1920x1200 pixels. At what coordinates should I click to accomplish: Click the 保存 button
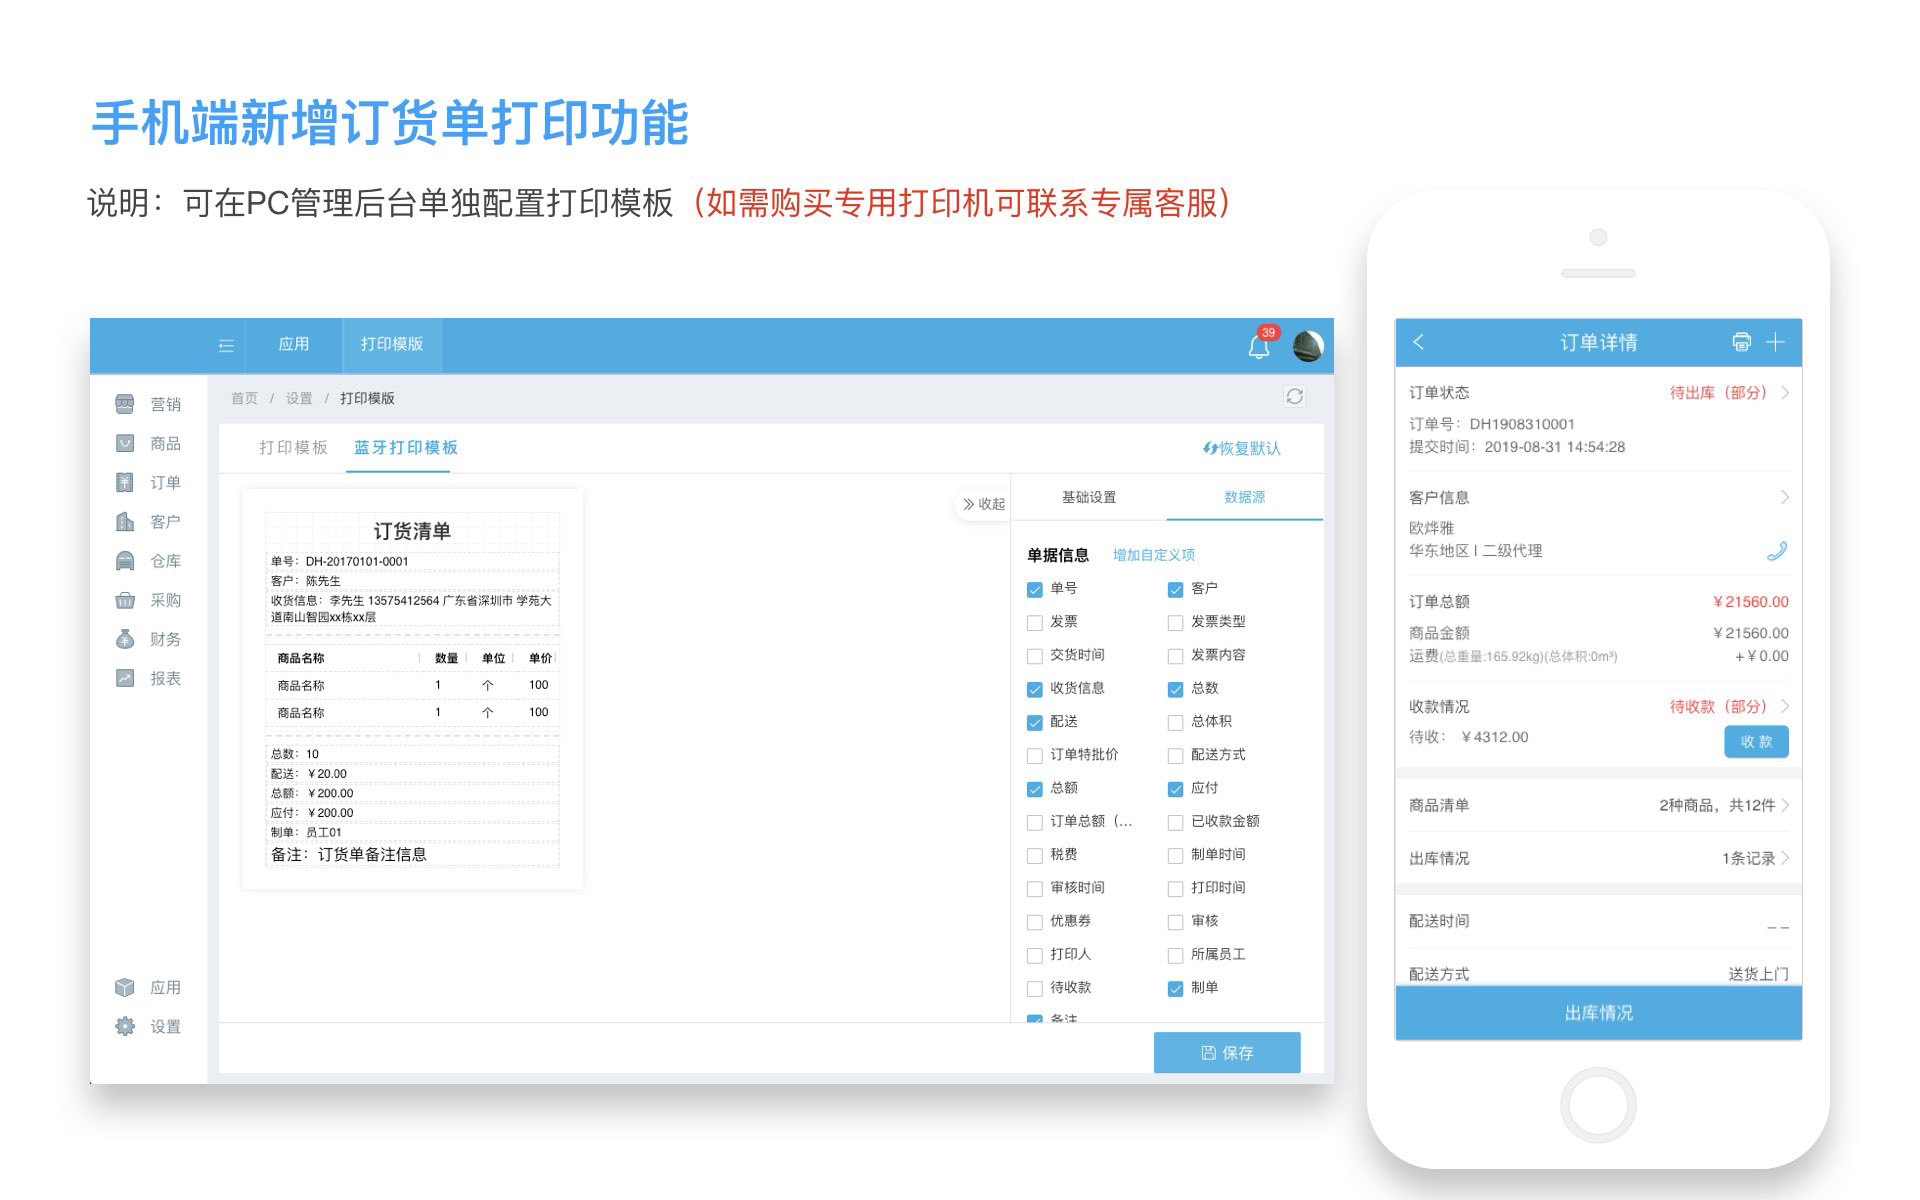(1226, 1052)
